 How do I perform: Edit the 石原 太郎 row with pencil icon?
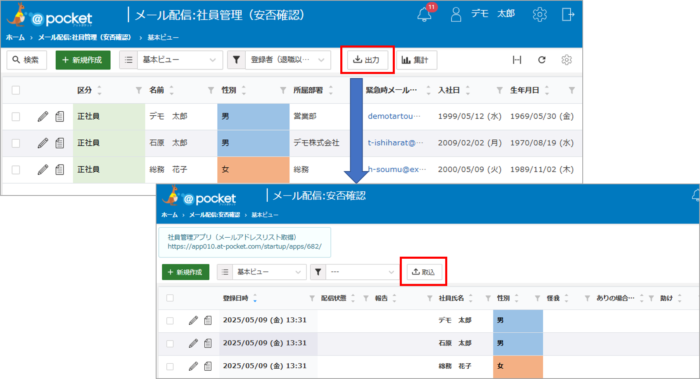click(x=42, y=143)
